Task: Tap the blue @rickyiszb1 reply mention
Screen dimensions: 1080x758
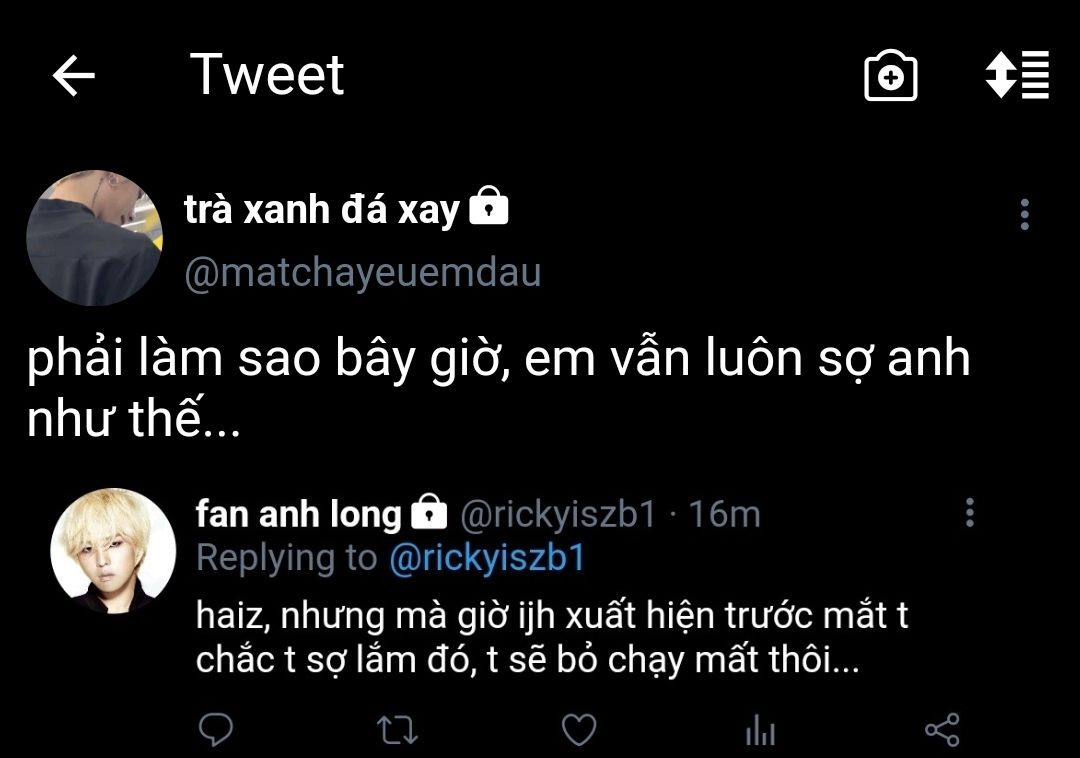Action: [486, 558]
